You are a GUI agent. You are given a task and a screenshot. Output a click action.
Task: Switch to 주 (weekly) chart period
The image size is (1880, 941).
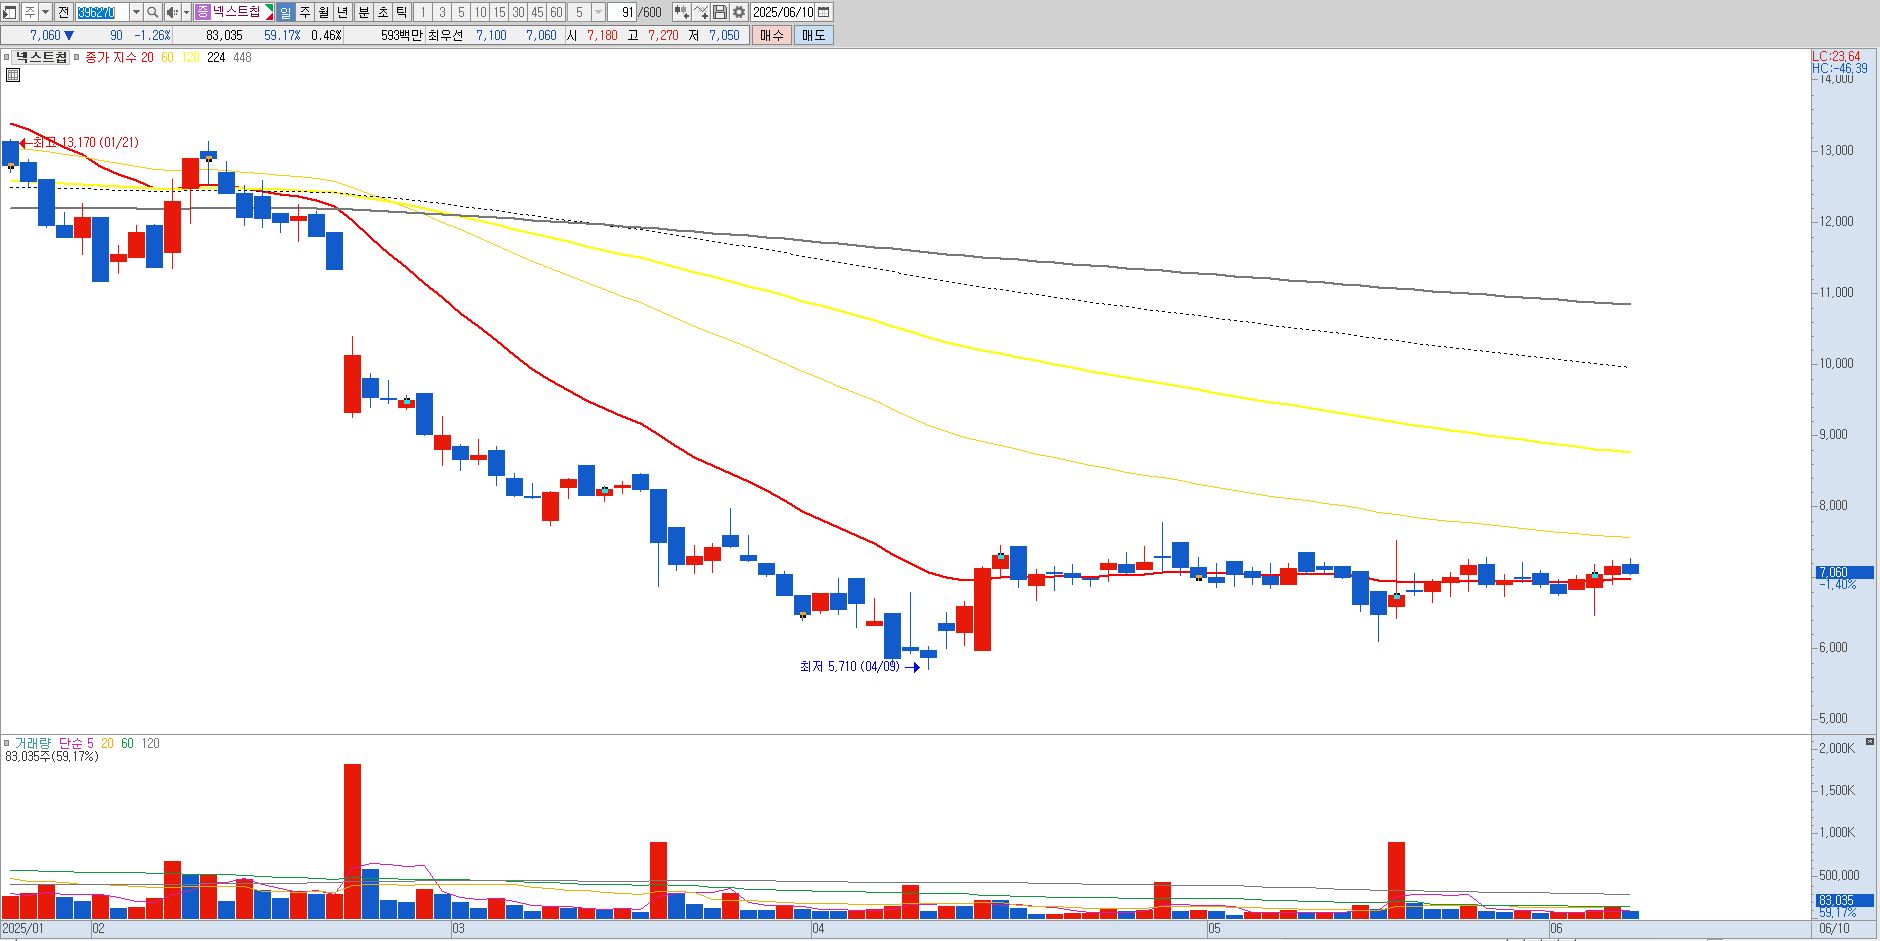click(x=305, y=12)
